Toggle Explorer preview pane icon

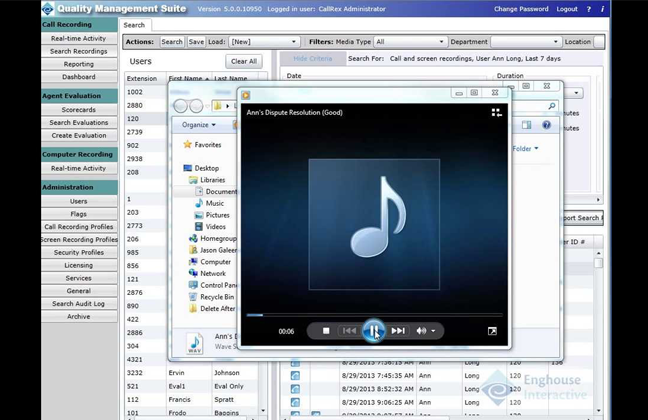(x=526, y=125)
